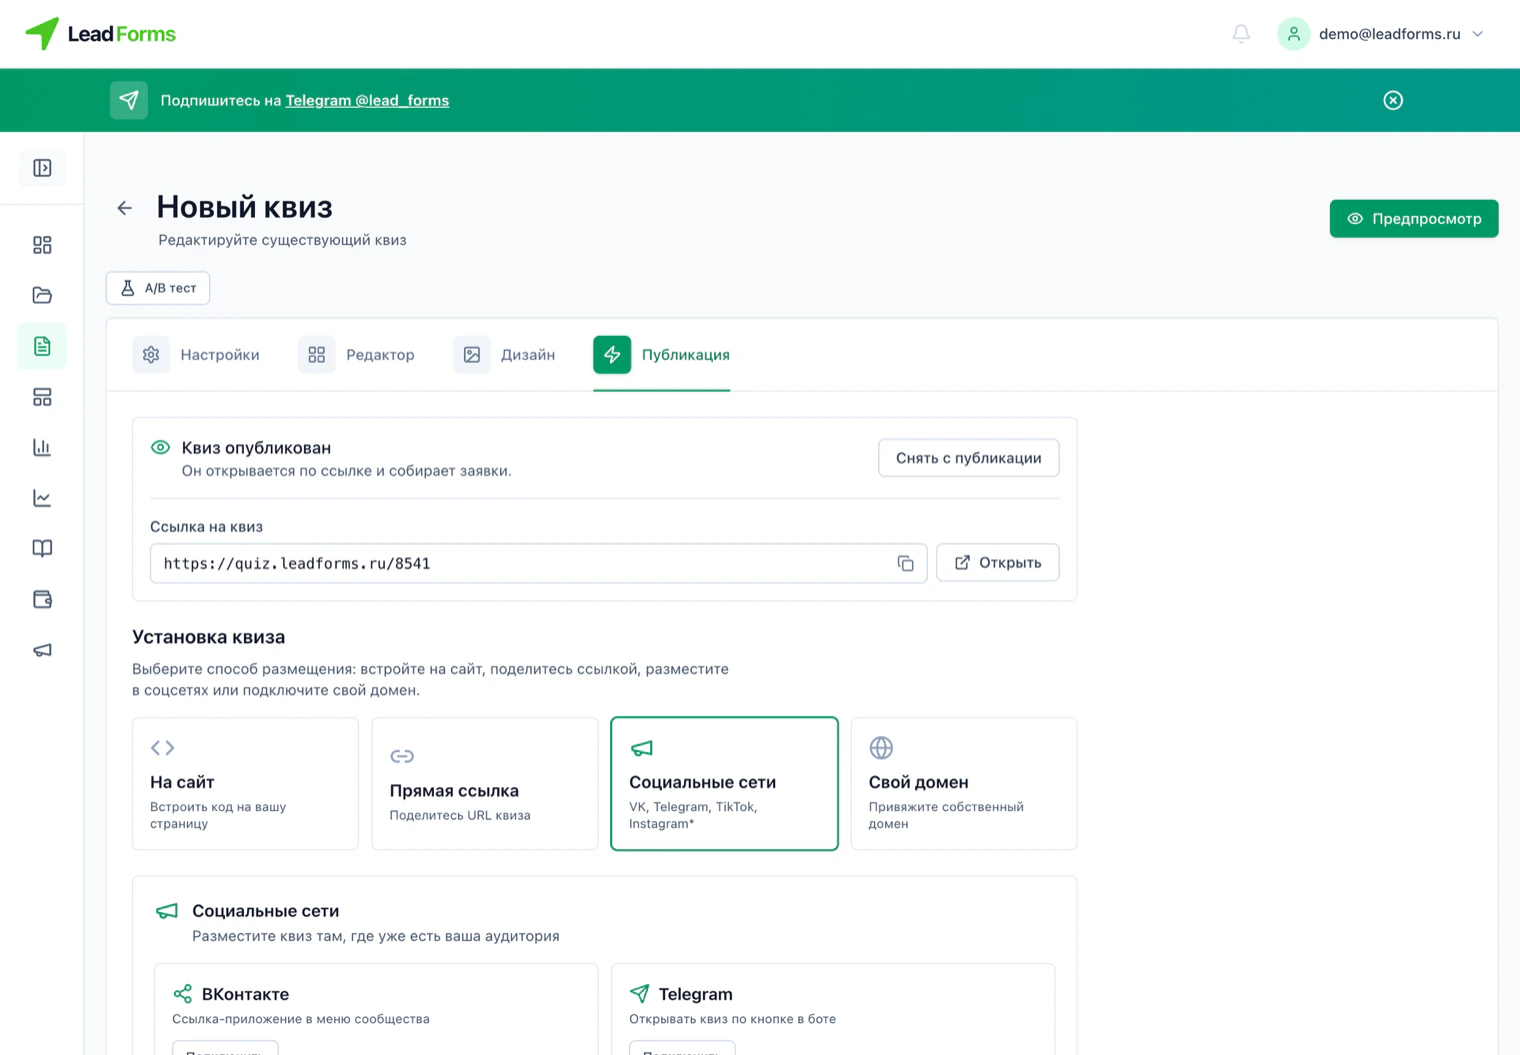1520x1055 pixels.
Task: Switch to the Редактор tab
Action: [356, 355]
